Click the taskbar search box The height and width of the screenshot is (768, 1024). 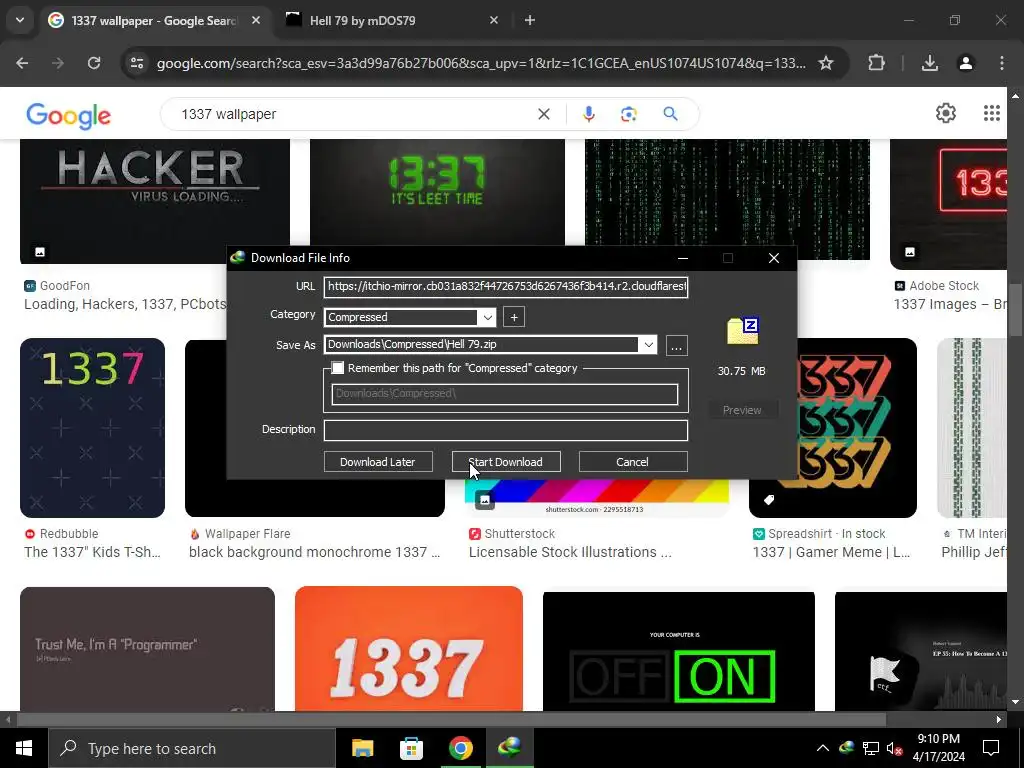[192, 748]
